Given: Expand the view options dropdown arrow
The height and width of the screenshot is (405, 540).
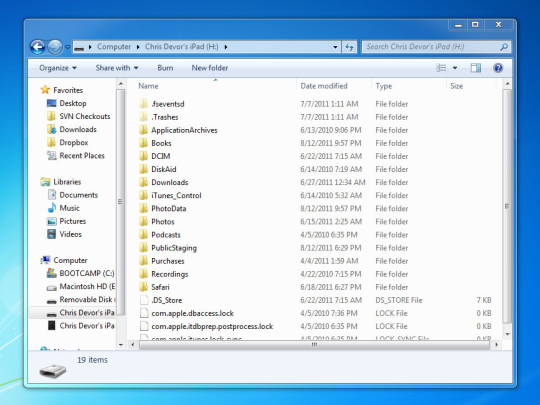Looking at the screenshot, I should coord(455,68).
